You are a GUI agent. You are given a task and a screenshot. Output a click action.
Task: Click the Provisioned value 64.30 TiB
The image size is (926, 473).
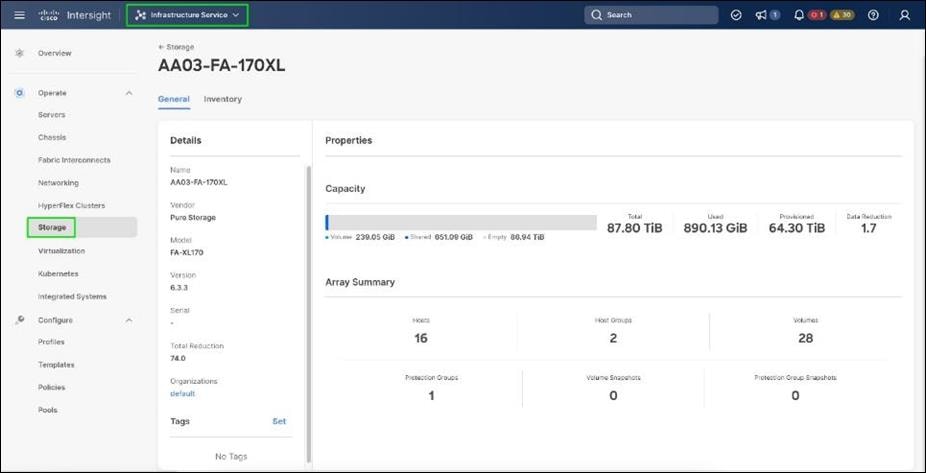click(x=797, y=228)
